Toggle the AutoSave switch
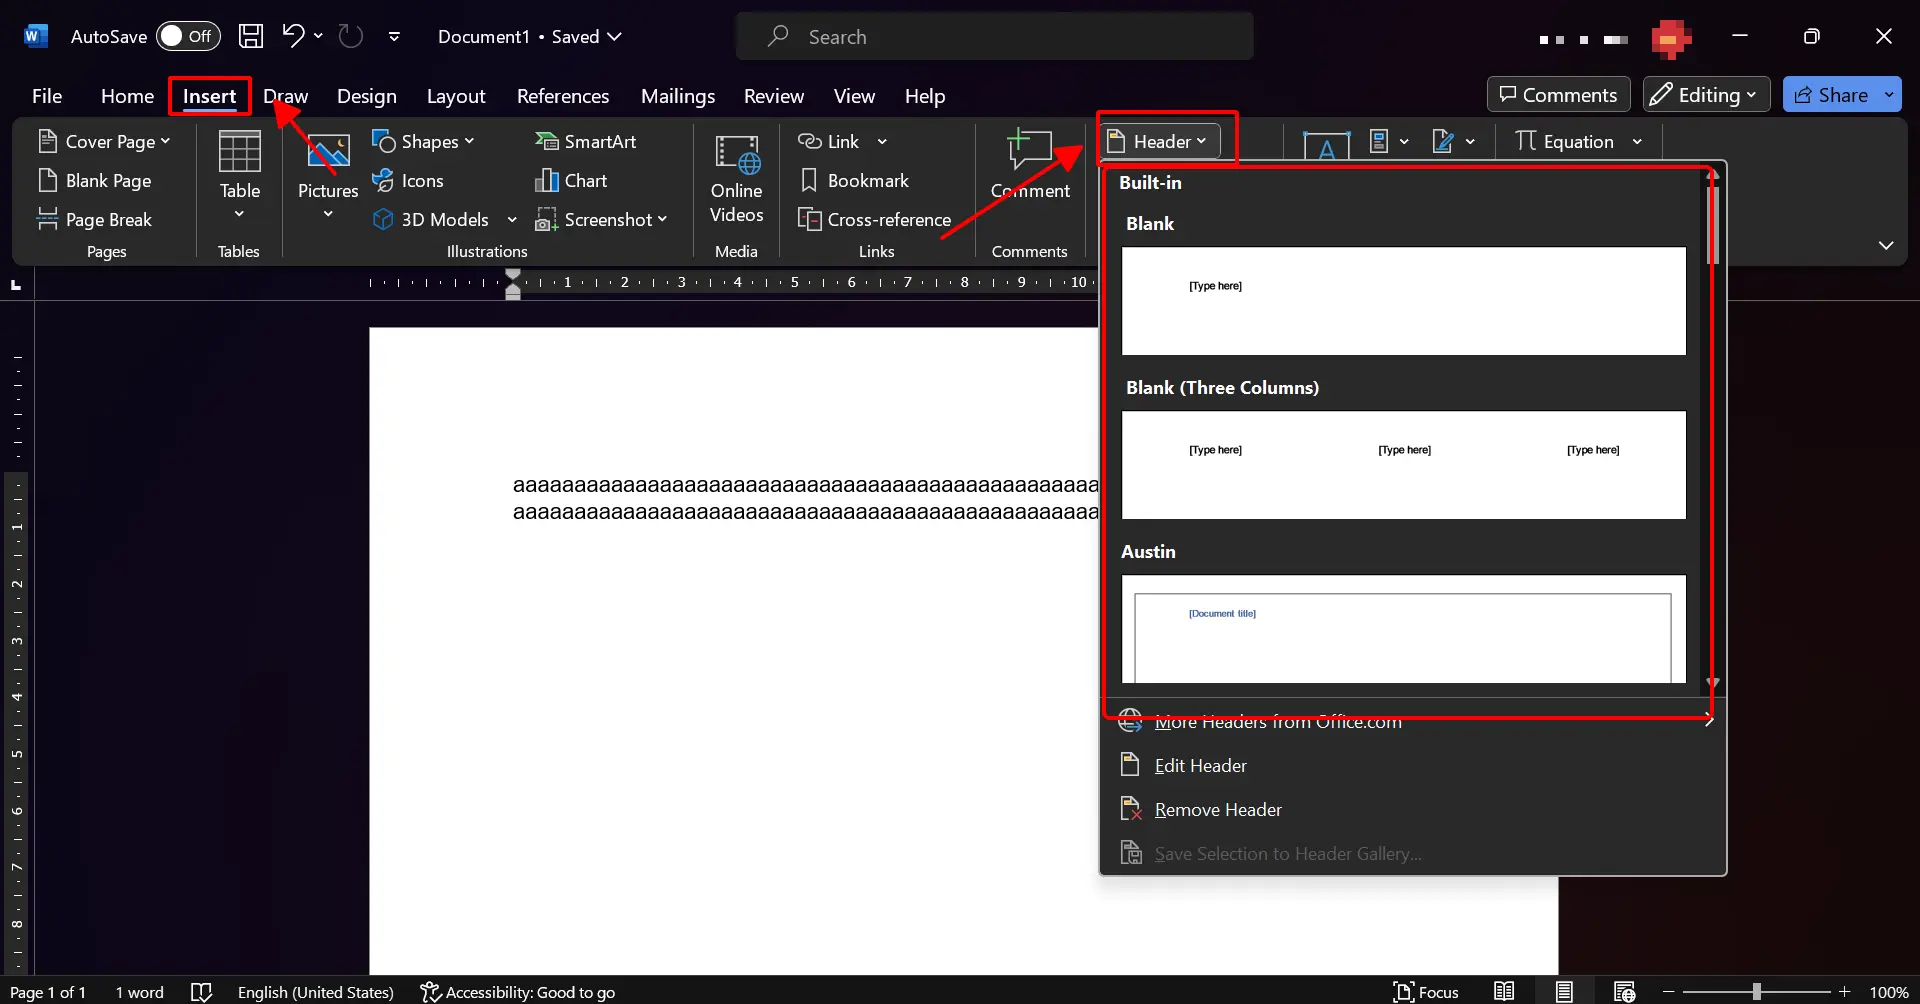The image size is (1920, 1004). 188,36
